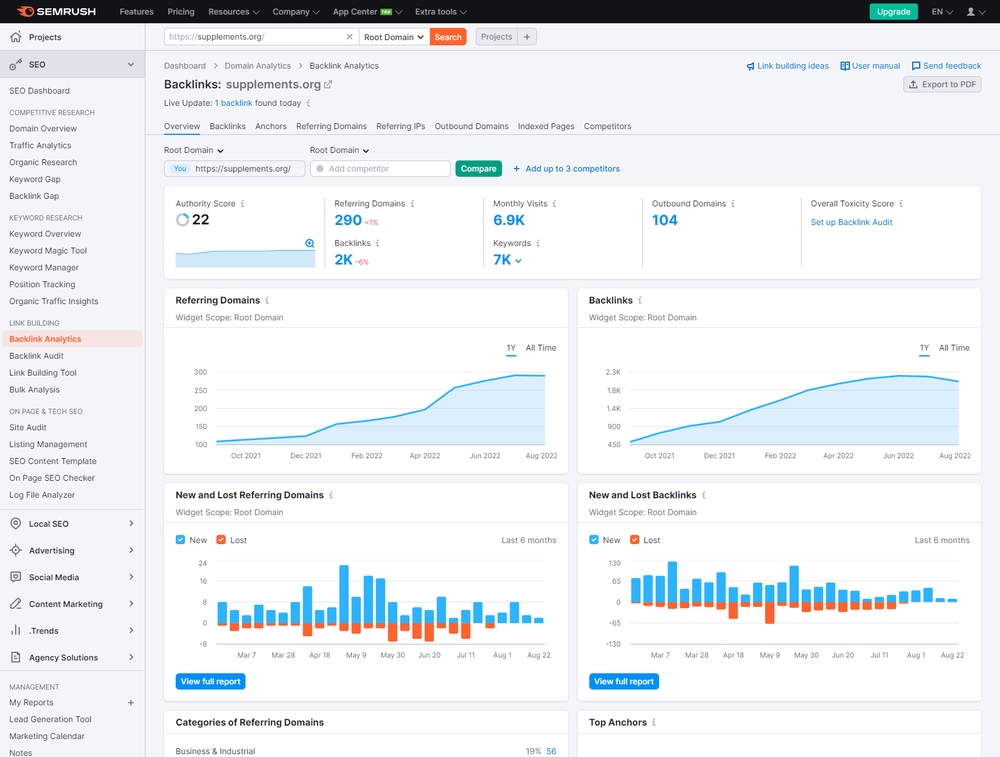Open the Content Marketing icon
The width and height of the screenshot is (1000, 757).
(16, 604)
